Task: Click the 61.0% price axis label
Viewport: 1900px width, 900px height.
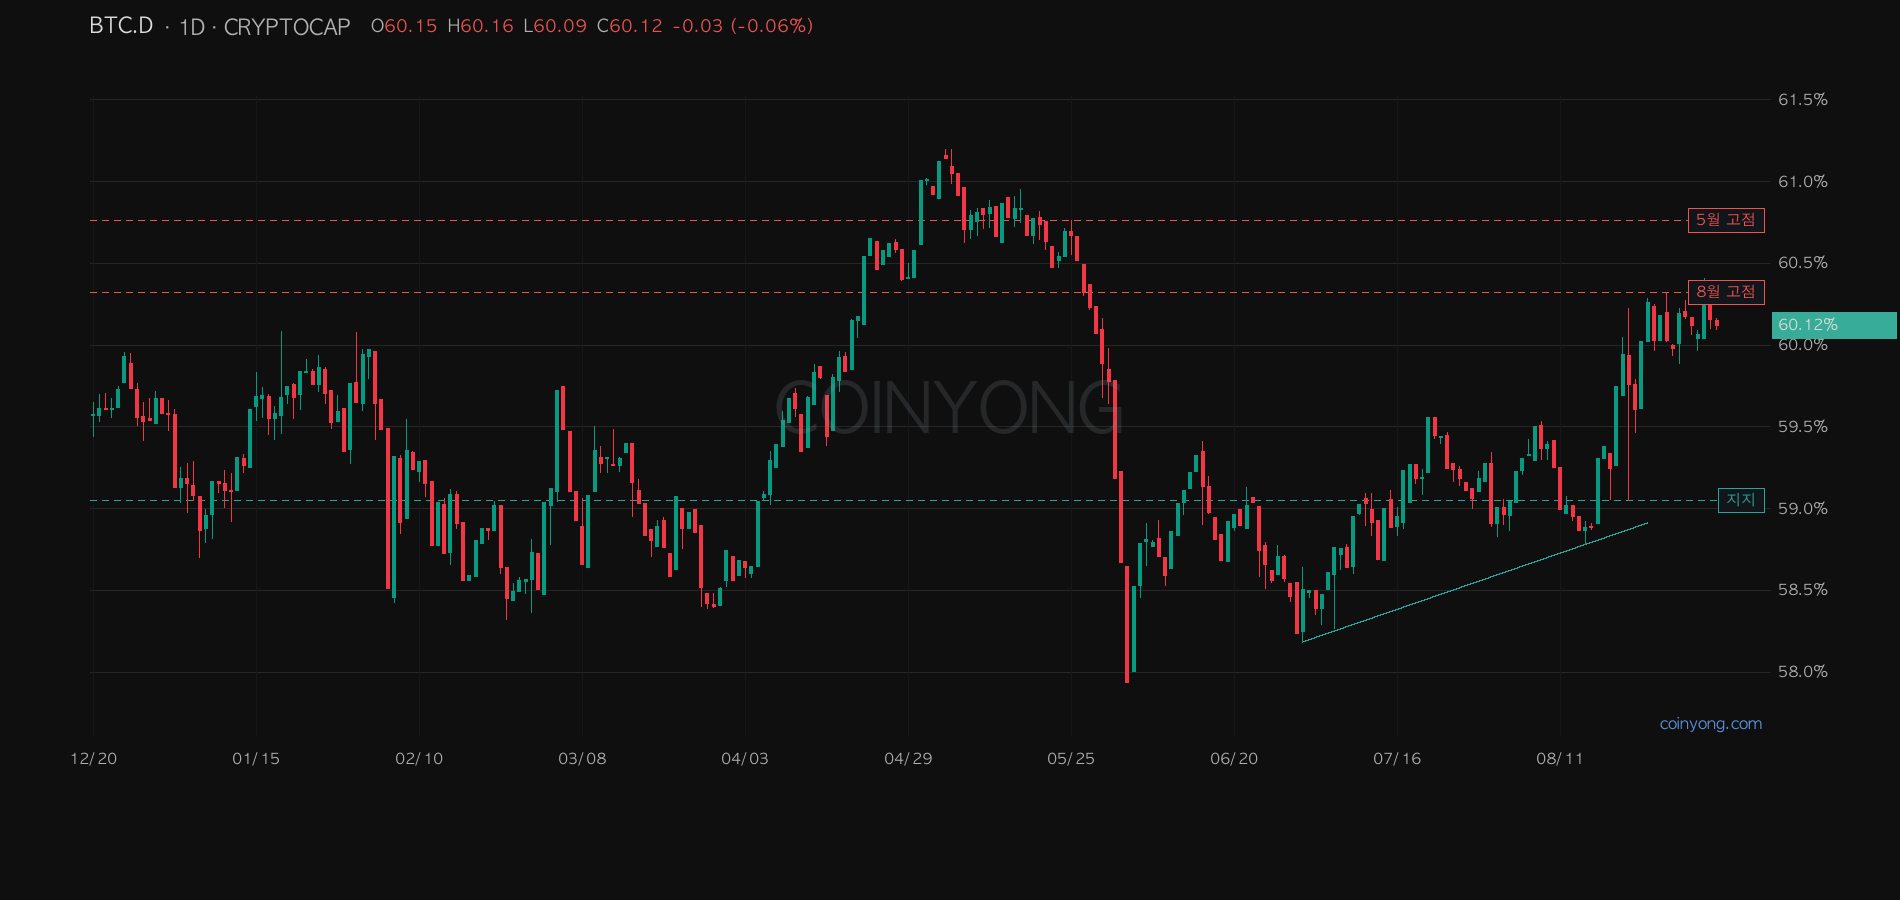Action: tap(1803, 182)
